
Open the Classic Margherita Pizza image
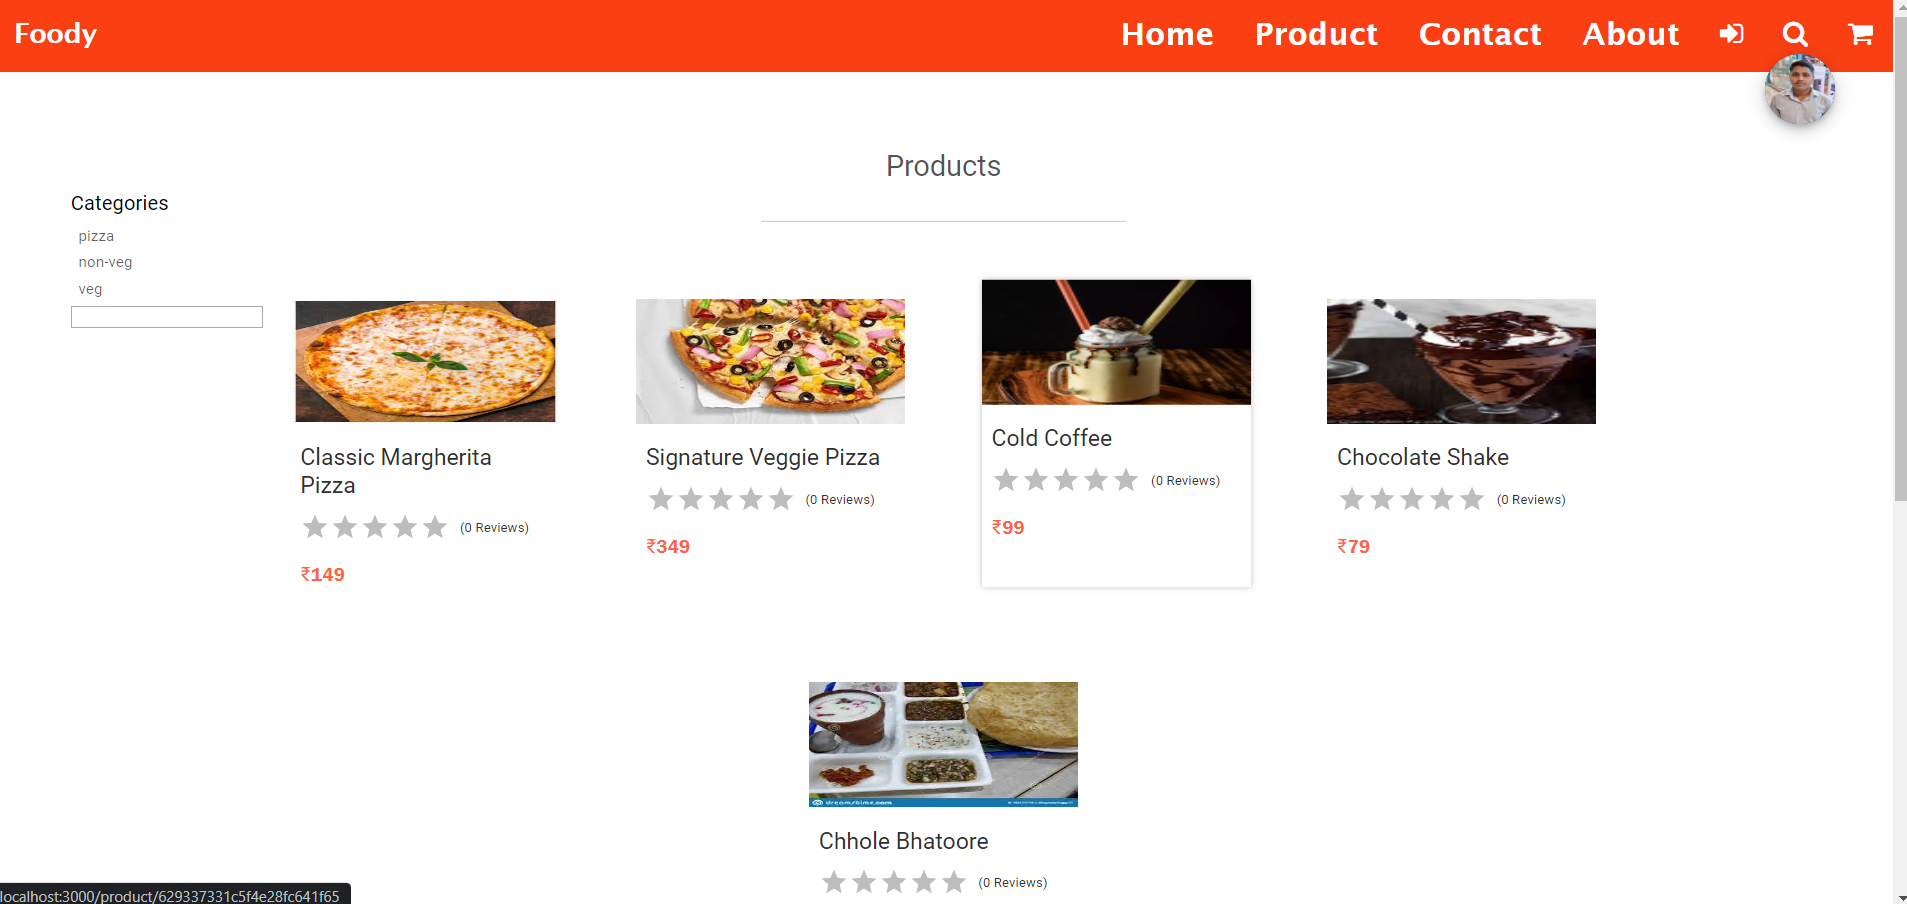[x=425, y=361]
